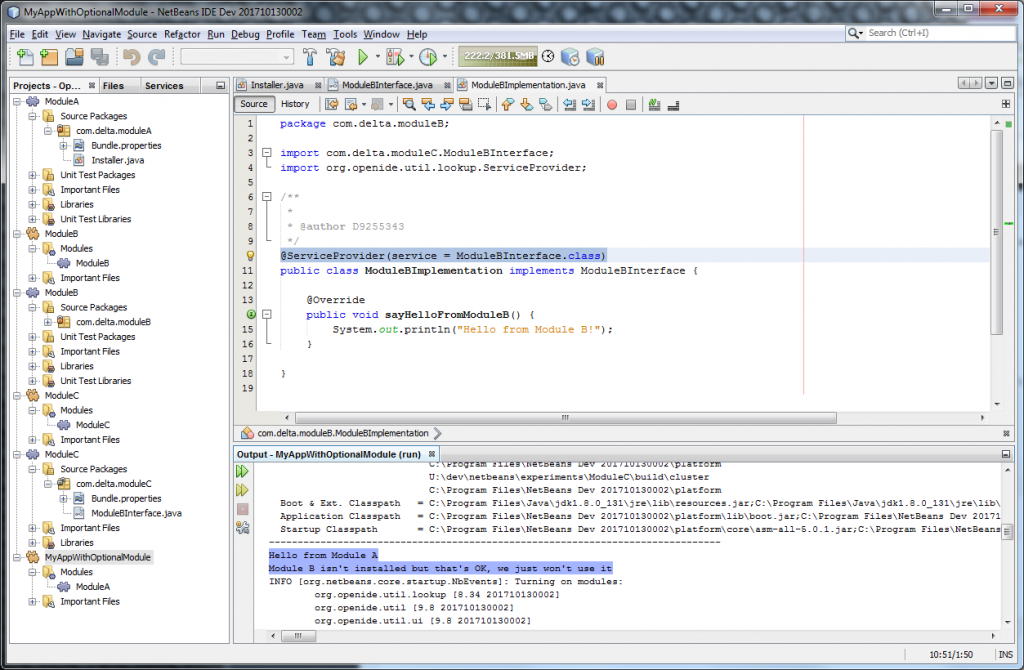1024x670 pixels.
Task: Run the project with the green play icon
Action: (363, 57)
